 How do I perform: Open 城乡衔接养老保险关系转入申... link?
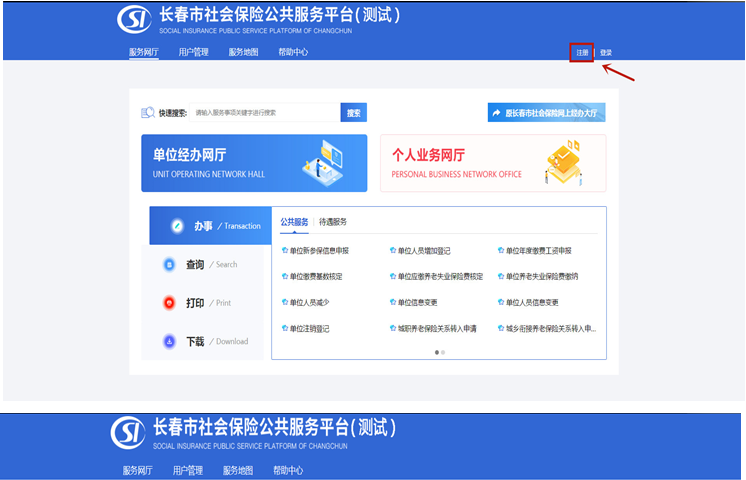point(550,329)
